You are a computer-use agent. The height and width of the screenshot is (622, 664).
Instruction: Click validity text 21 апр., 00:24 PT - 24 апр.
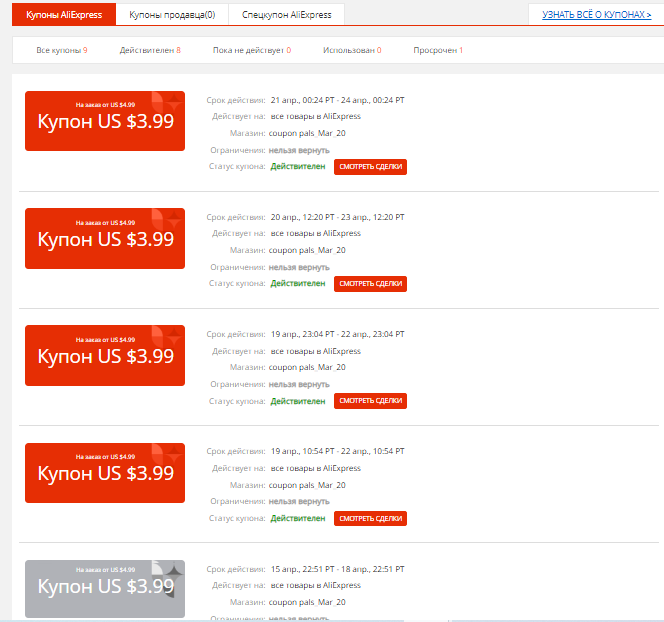point(338,100)
